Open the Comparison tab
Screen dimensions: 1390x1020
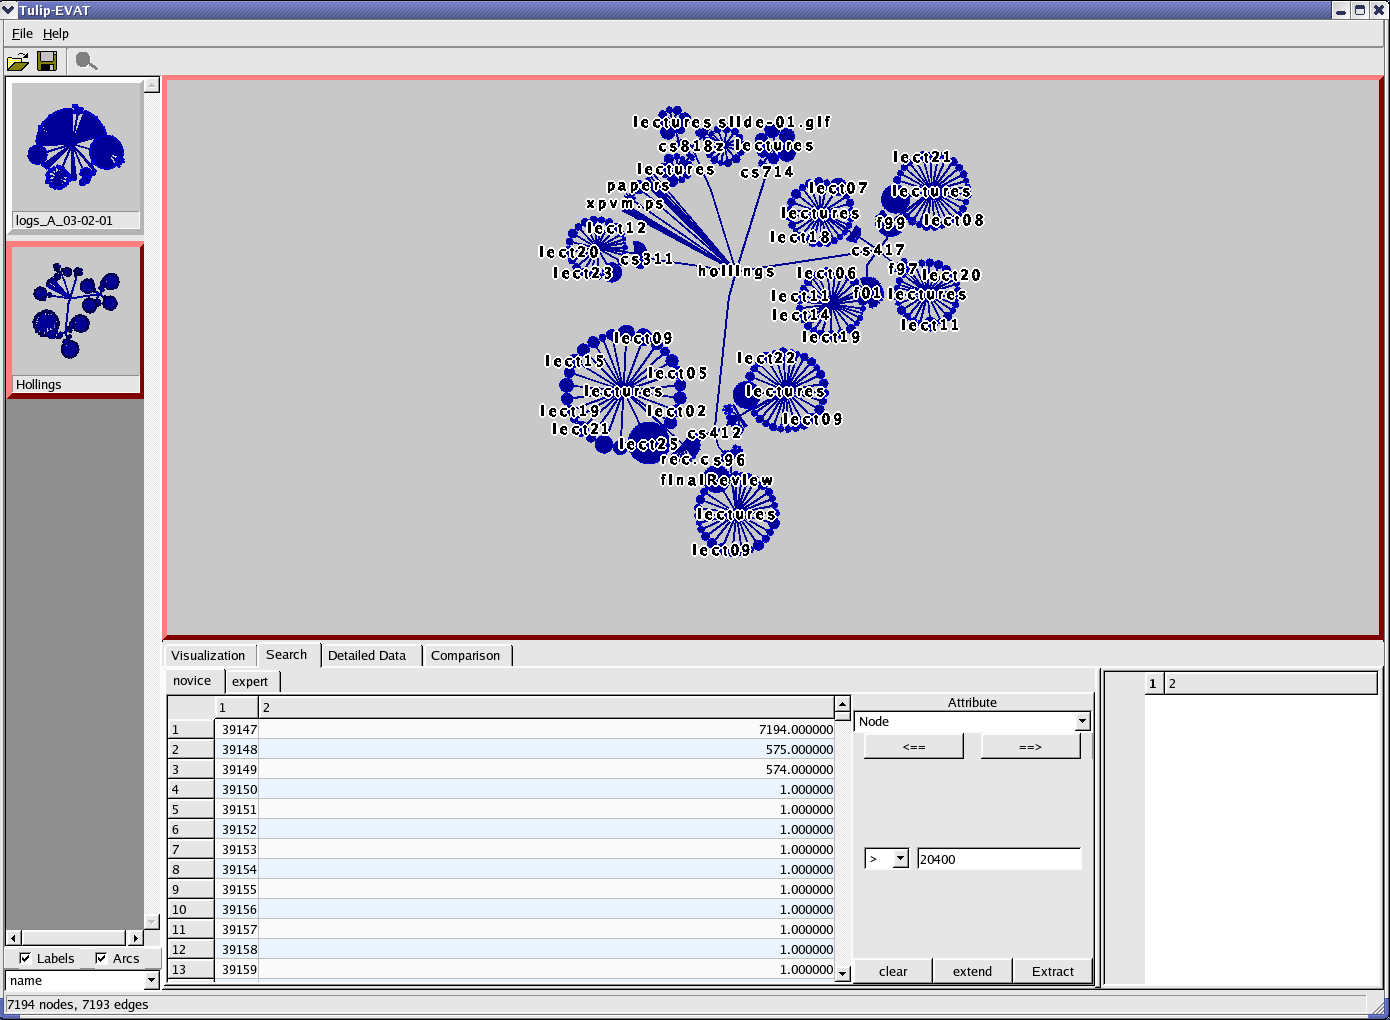tap(465, 656)
